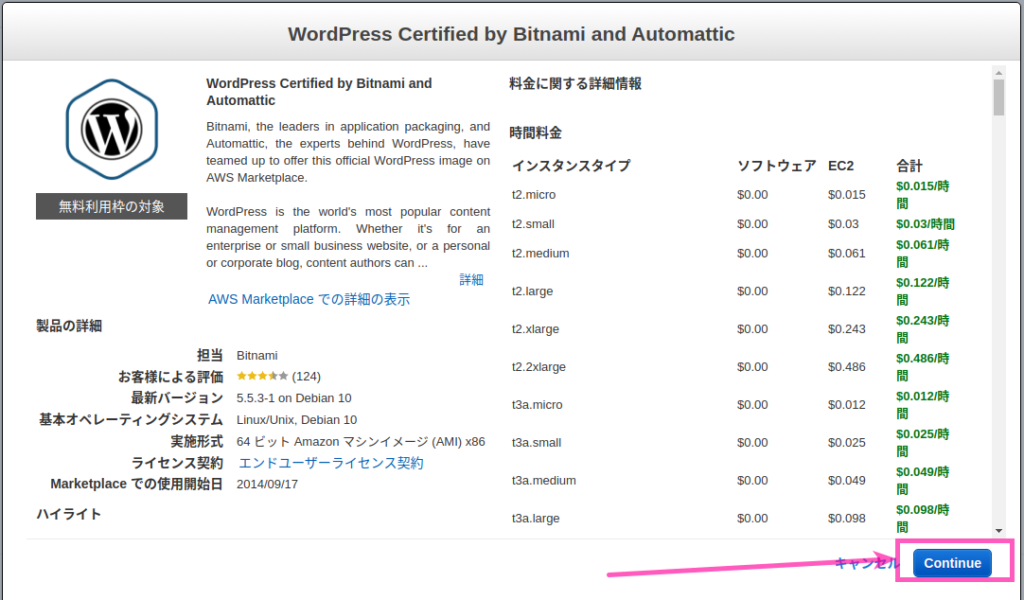This screenshot has height=600, width=1024.
Task: Click the black $0.243 EC2 price for t2.xlarge
Action: pos(846,329)
